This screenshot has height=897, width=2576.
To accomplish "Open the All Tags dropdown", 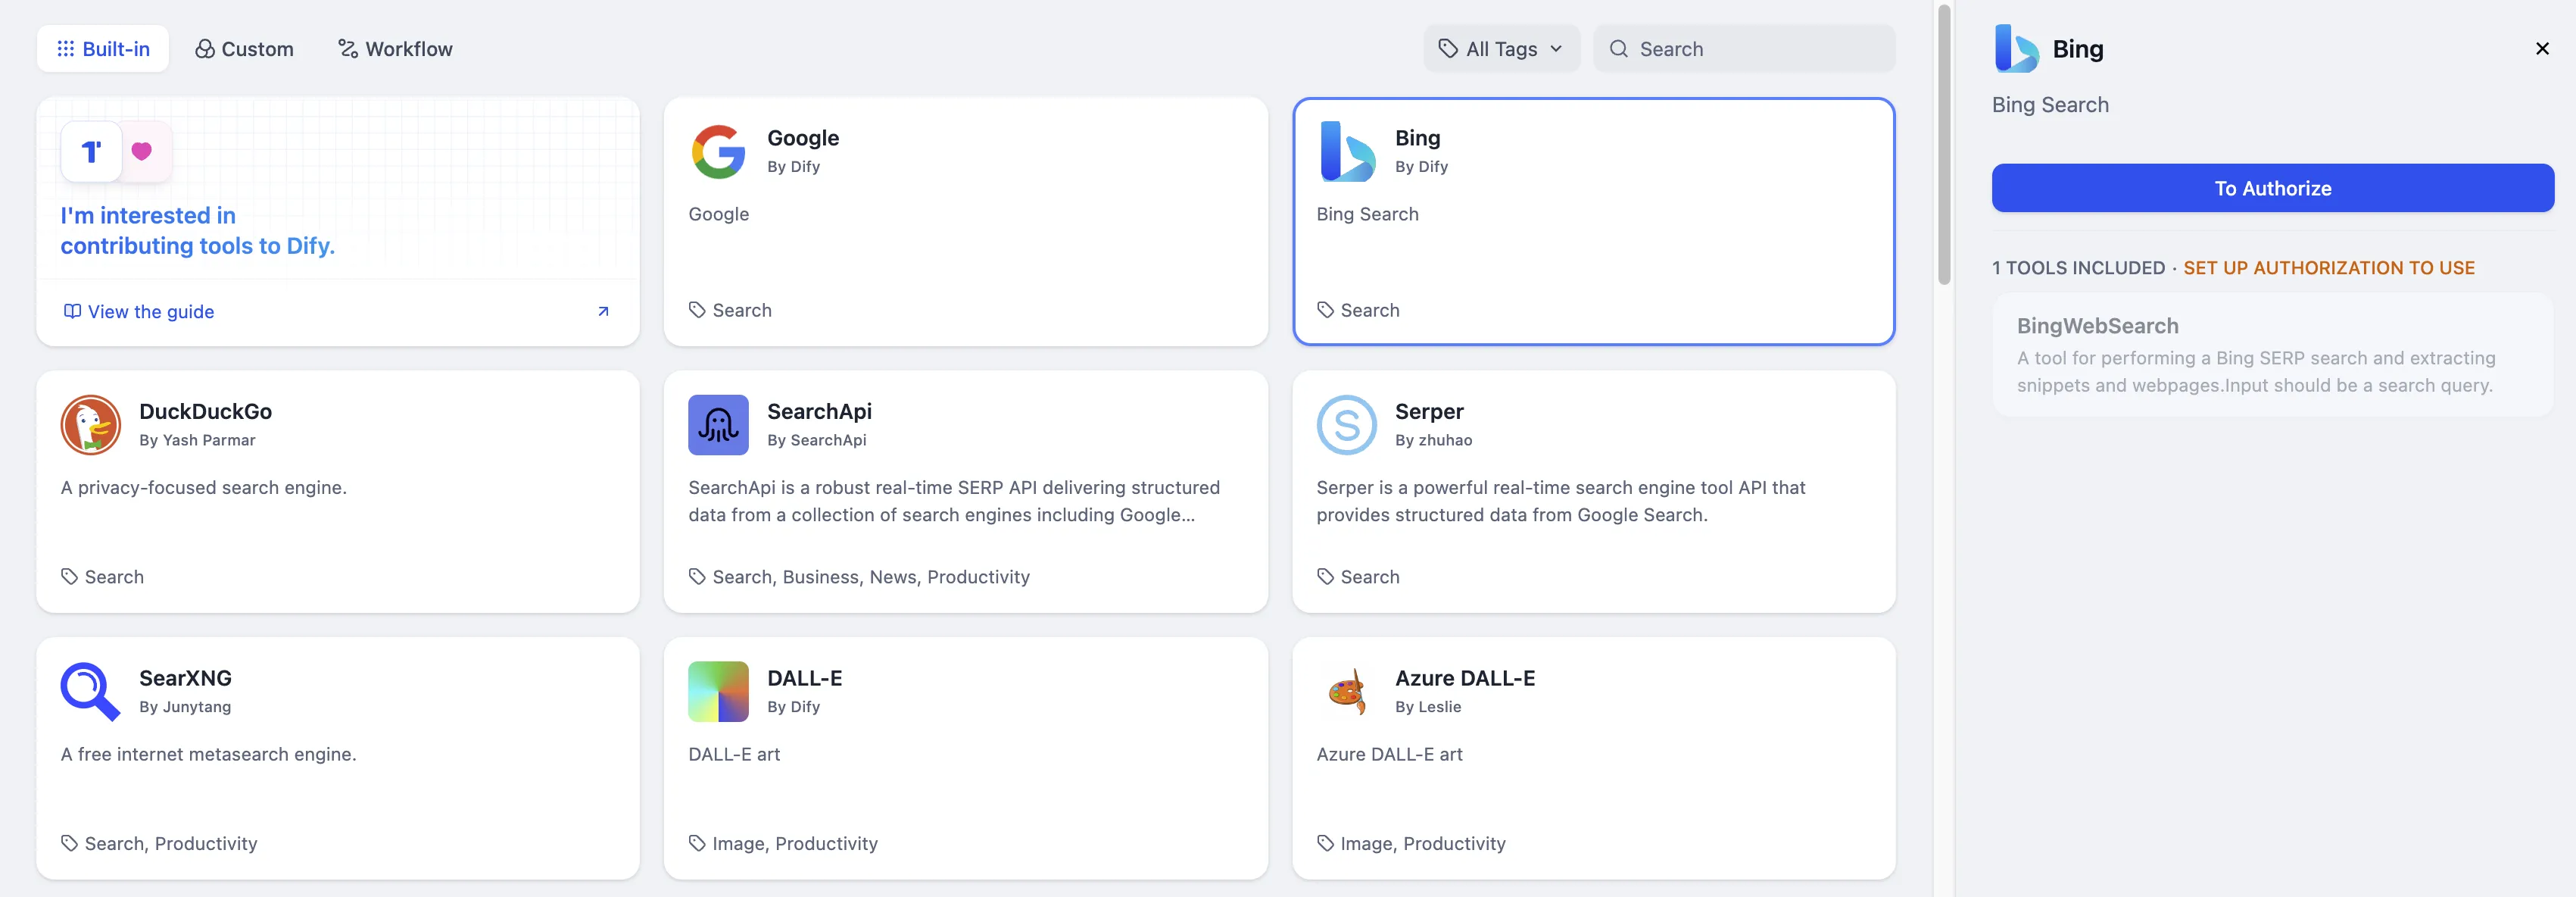I will click(x=1500, y=49).
